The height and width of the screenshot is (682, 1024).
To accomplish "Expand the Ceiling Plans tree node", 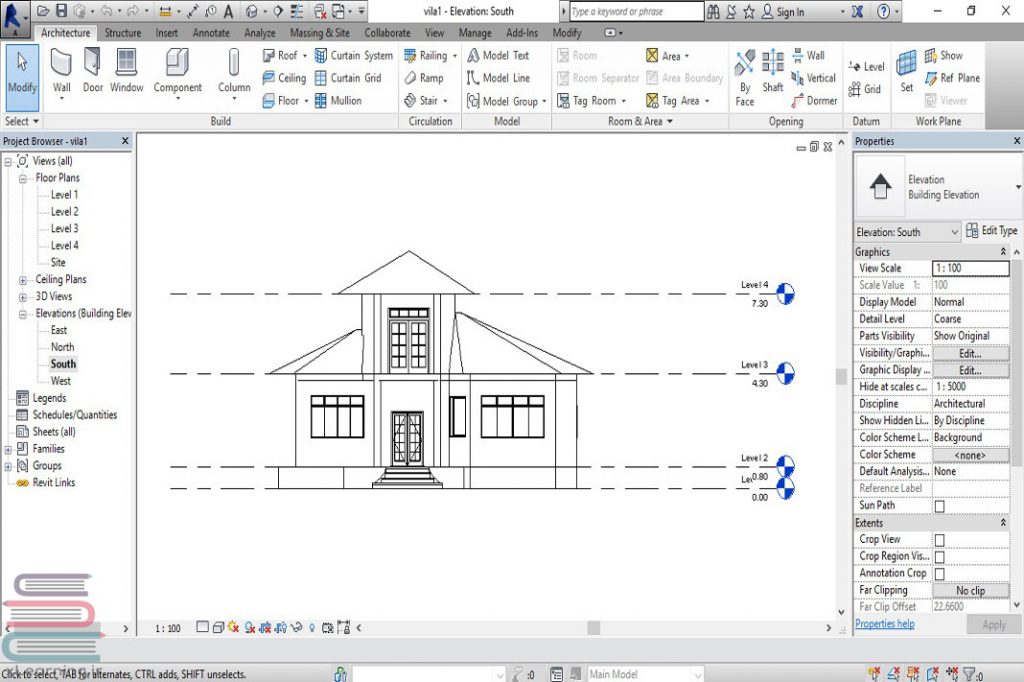I will 23,280.
